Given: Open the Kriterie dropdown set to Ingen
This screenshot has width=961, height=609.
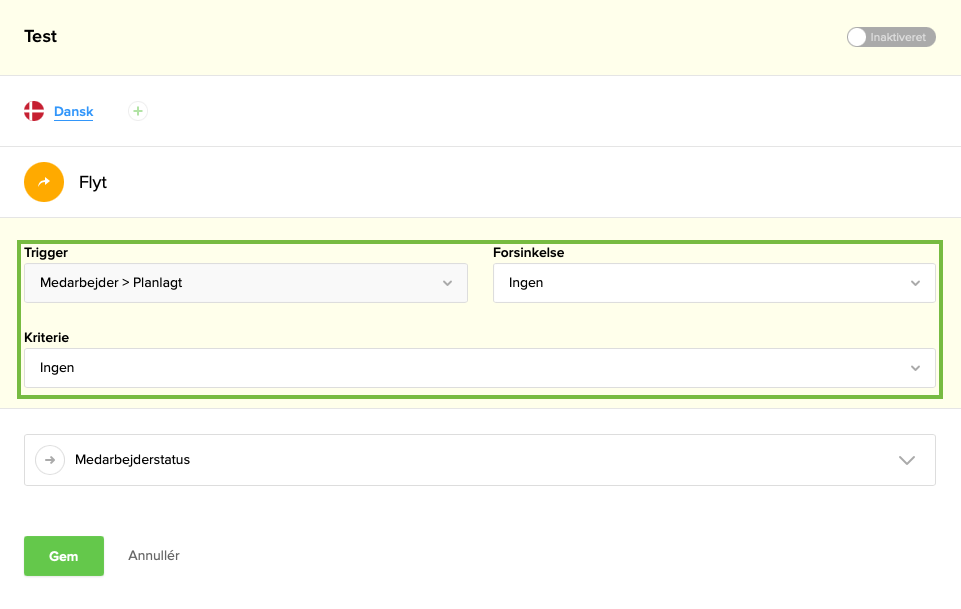Looking at the screenshot, I should [x=479, y=368].
